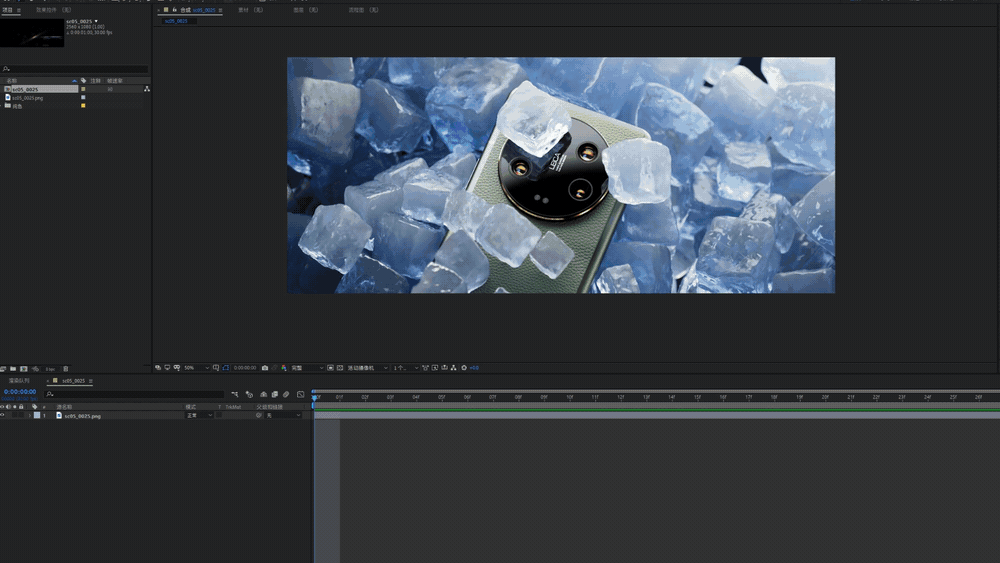Click the lock column header icon
This screenshot has height=563, width=1000.
tap(21, 406)
